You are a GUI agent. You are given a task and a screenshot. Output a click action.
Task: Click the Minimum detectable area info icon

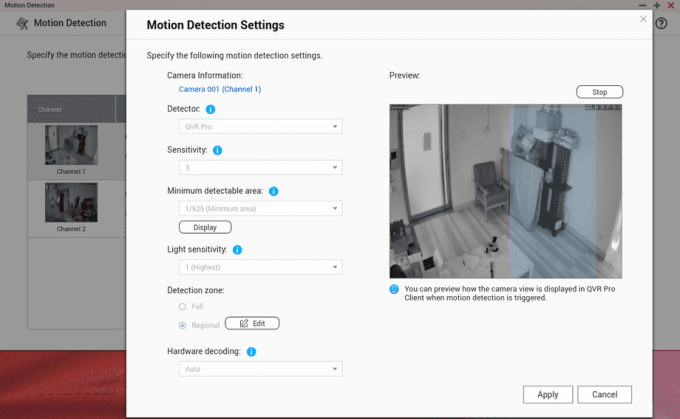(x=273, y=190)
